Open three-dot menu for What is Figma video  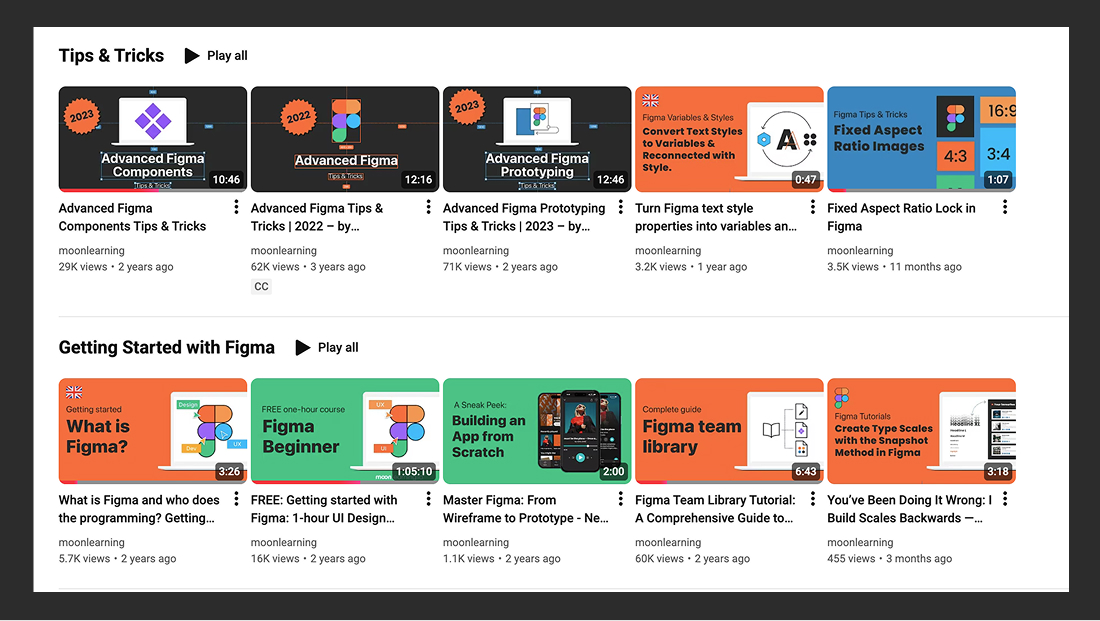pos(236,499)
